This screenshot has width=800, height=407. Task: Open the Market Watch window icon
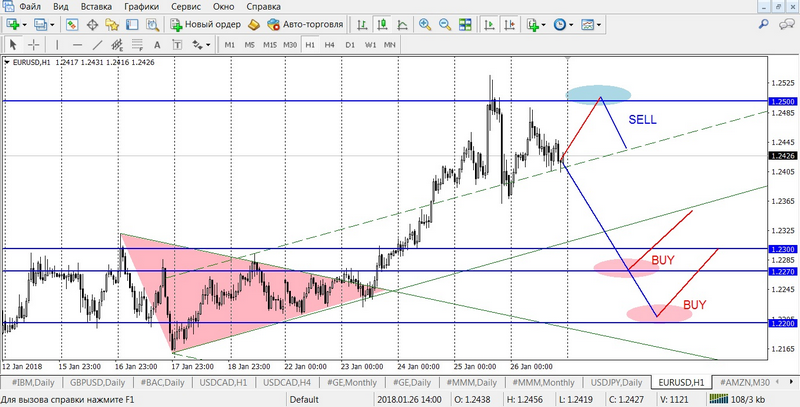click(x=73, y=24)
